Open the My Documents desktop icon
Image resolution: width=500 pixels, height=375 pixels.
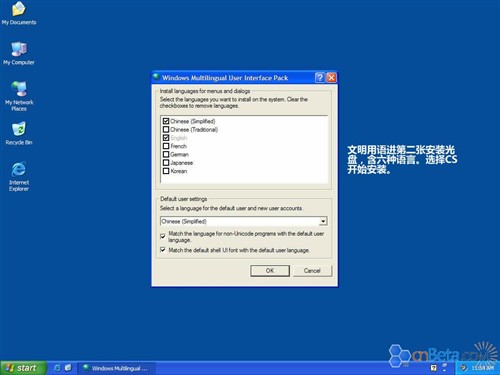tap(19, 13)
